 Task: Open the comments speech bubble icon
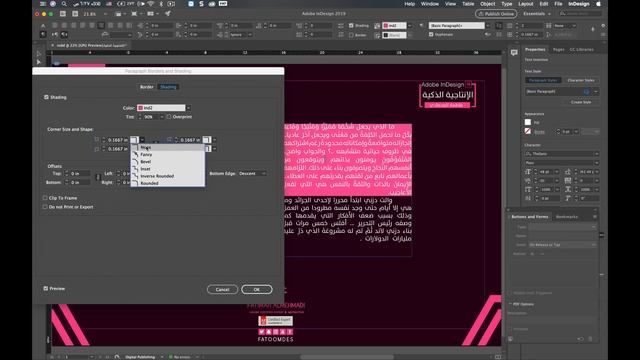[514, 52]
